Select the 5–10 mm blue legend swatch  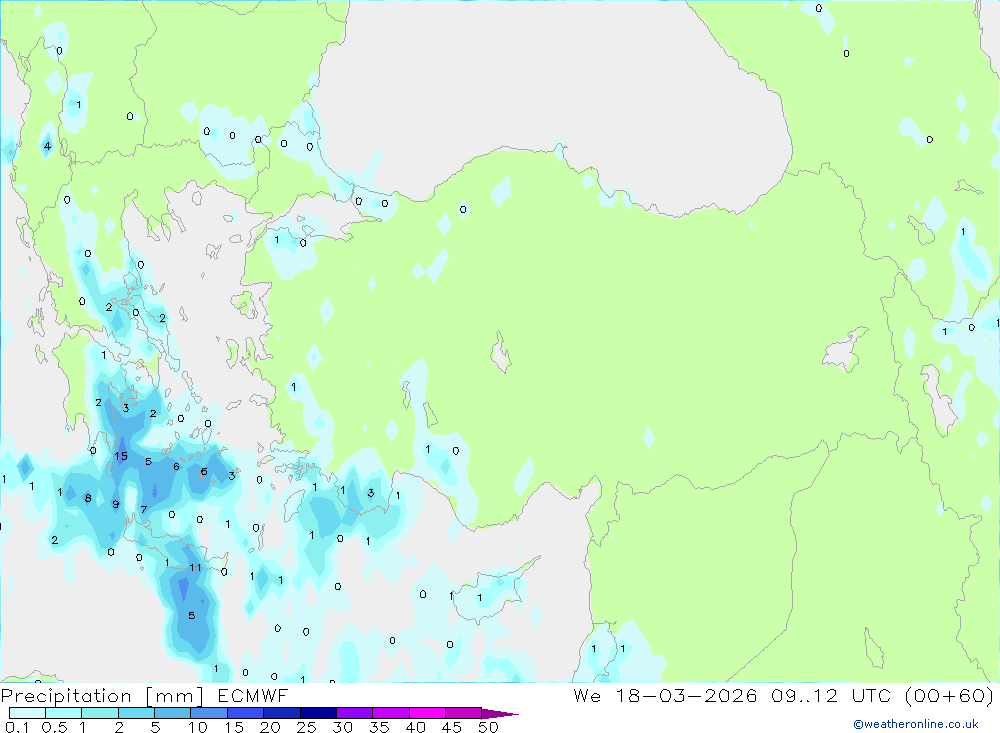[x=173, y=713]
